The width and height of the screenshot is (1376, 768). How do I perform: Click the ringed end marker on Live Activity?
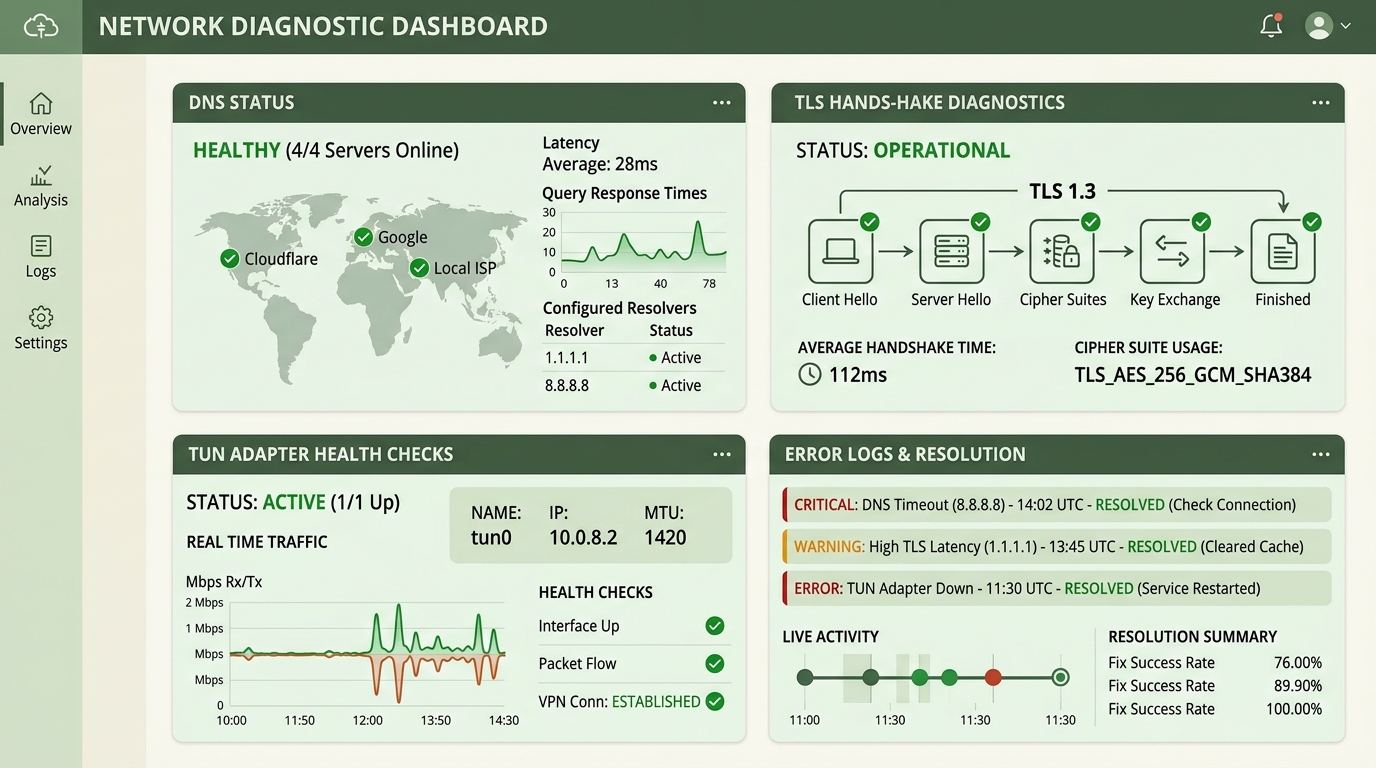pos(1061,678)
